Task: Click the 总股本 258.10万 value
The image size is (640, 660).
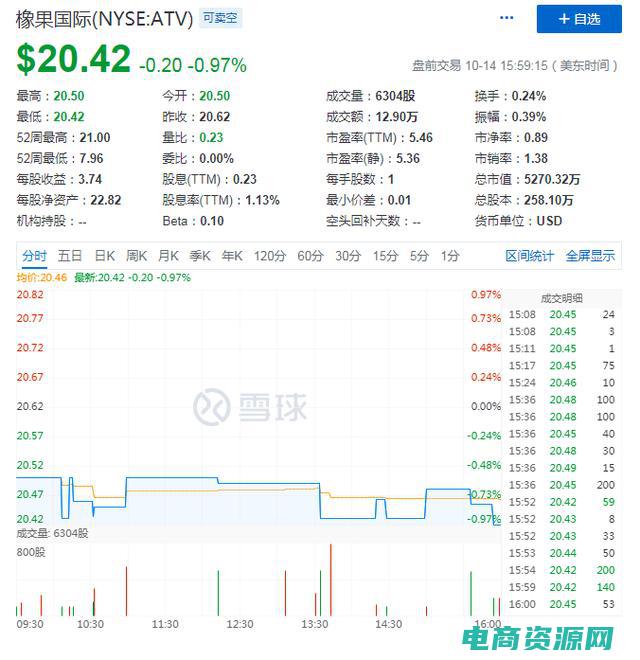Action: click(x=549, y=200)
